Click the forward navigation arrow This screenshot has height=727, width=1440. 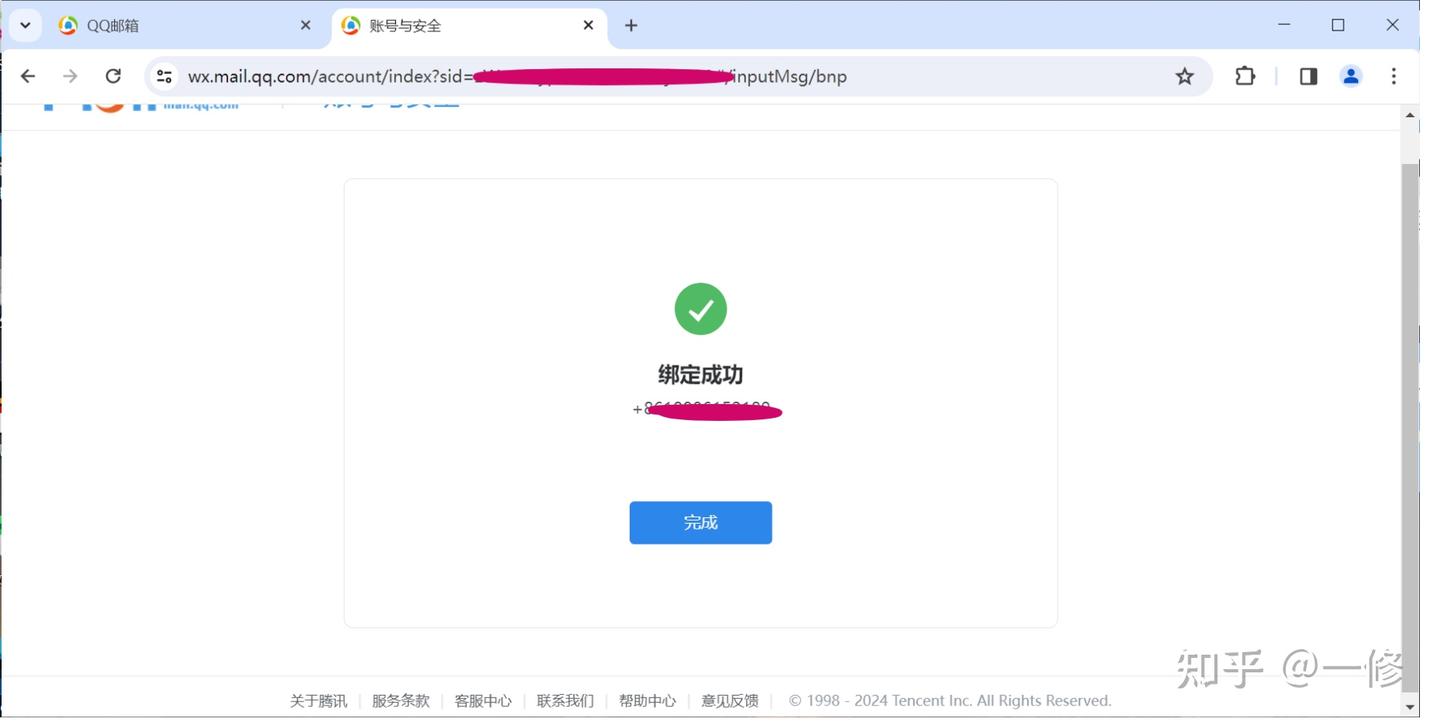point(68,76)
